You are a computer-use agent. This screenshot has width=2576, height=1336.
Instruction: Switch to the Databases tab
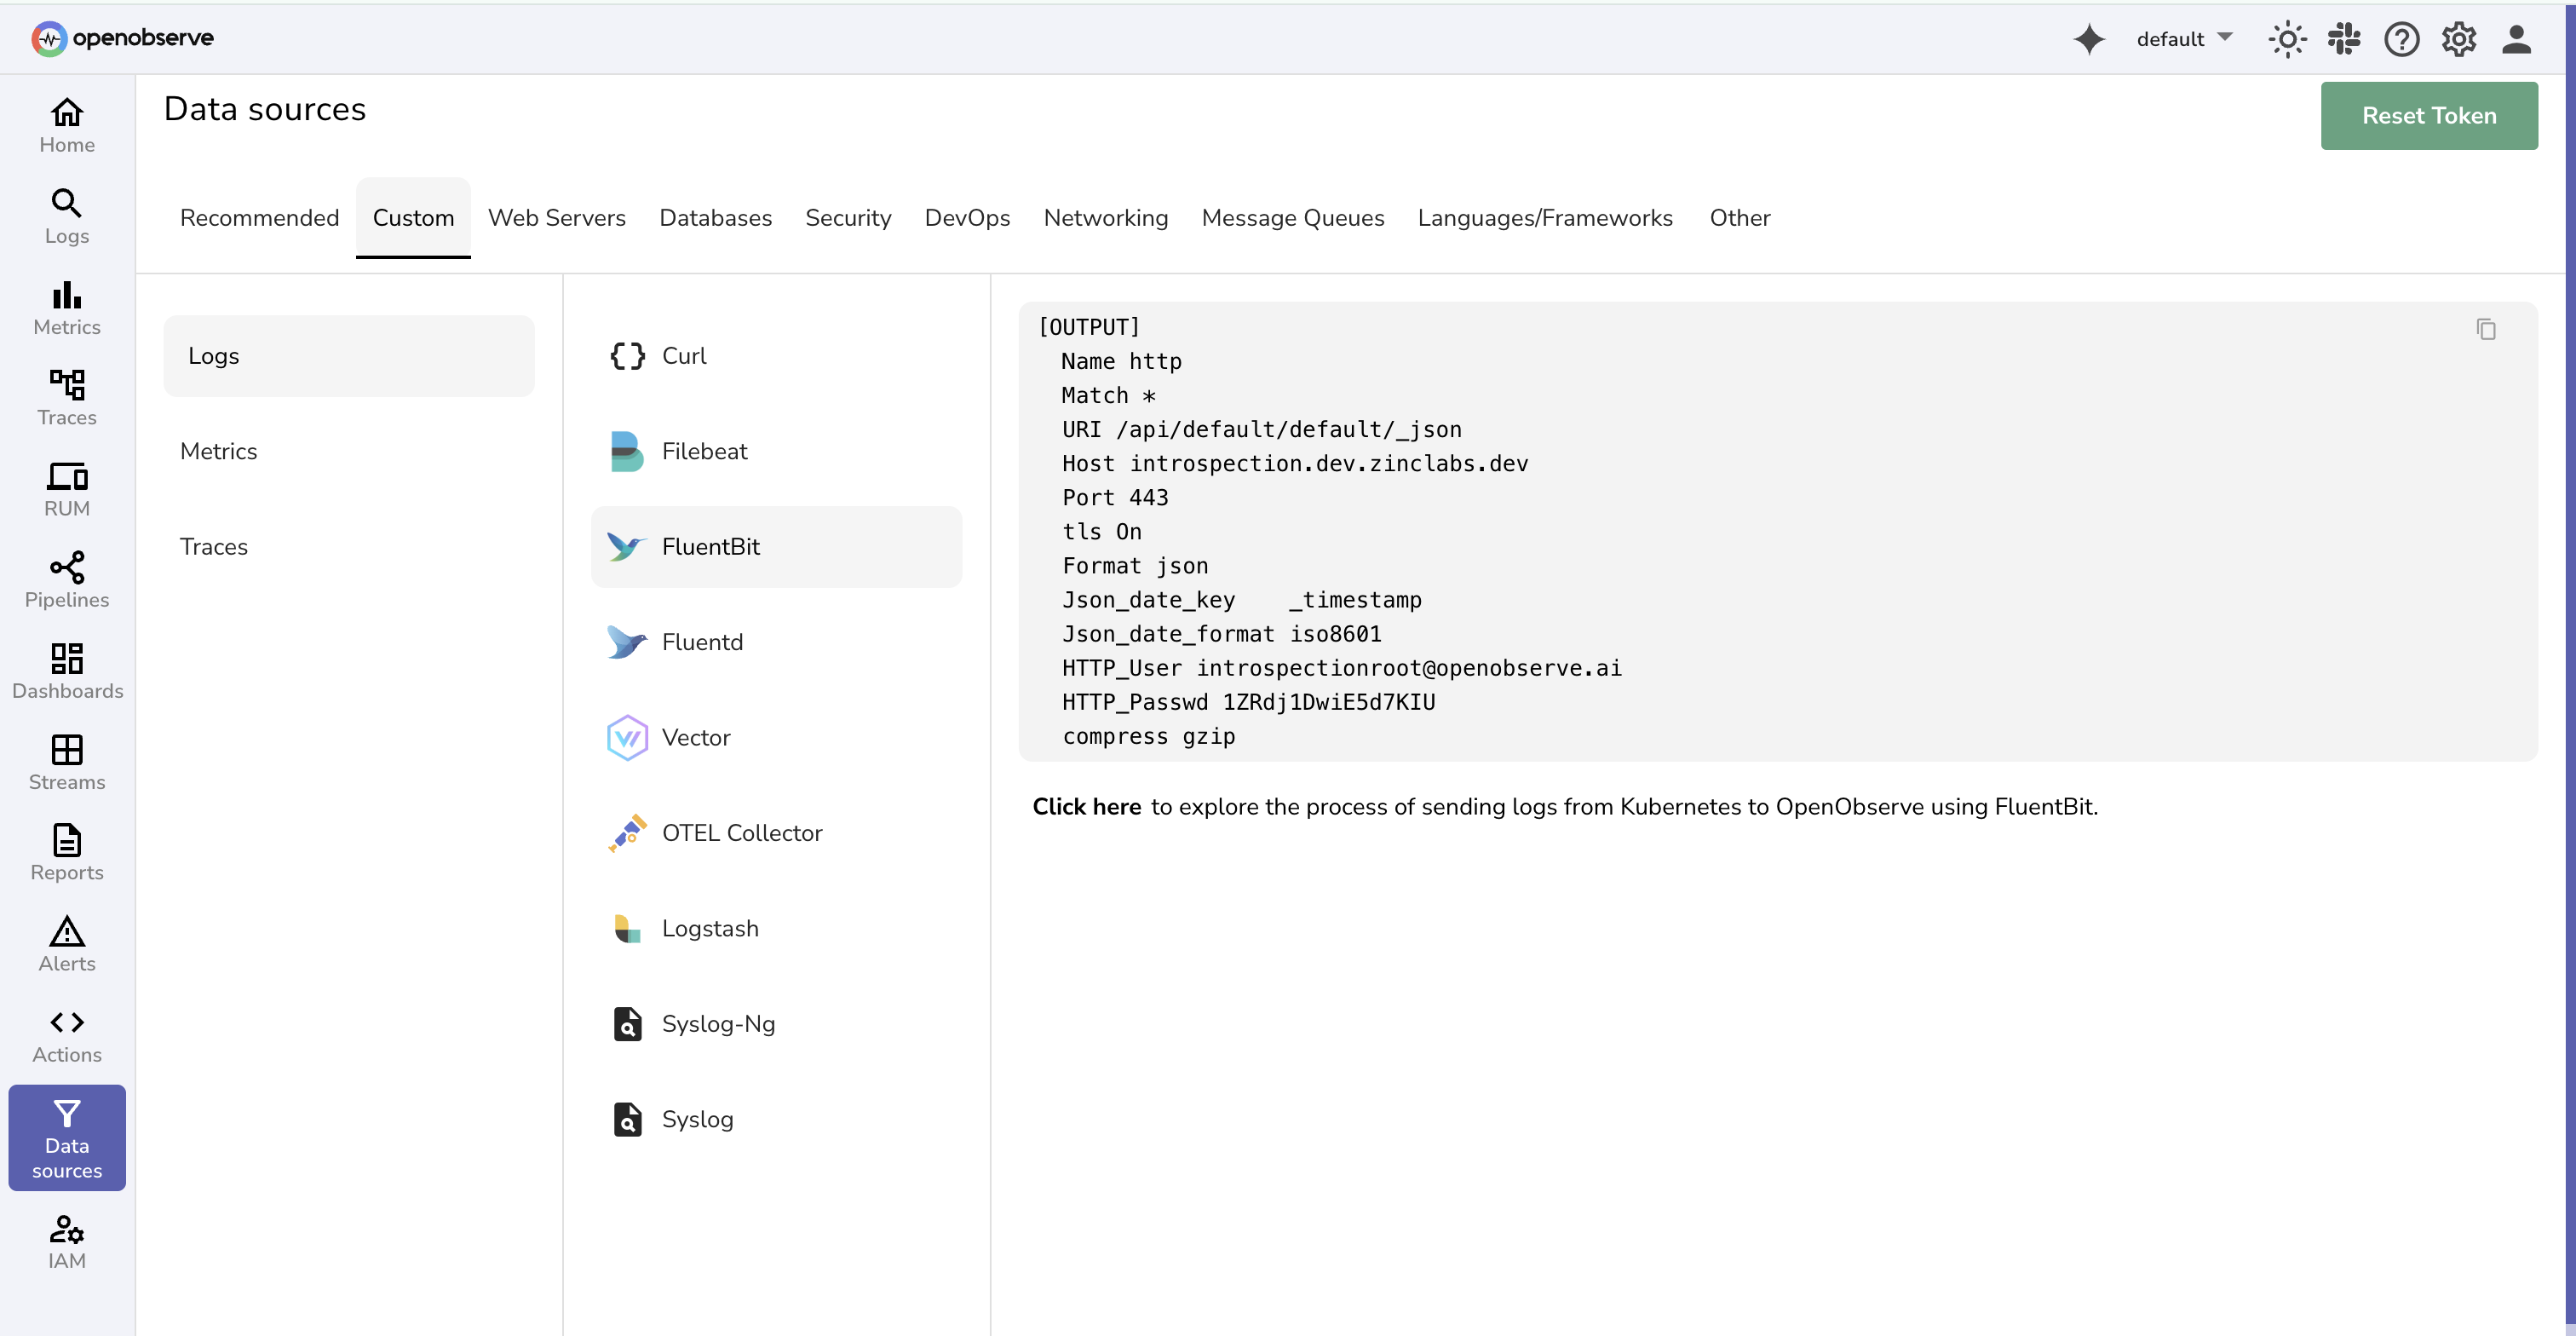(715, 218)
